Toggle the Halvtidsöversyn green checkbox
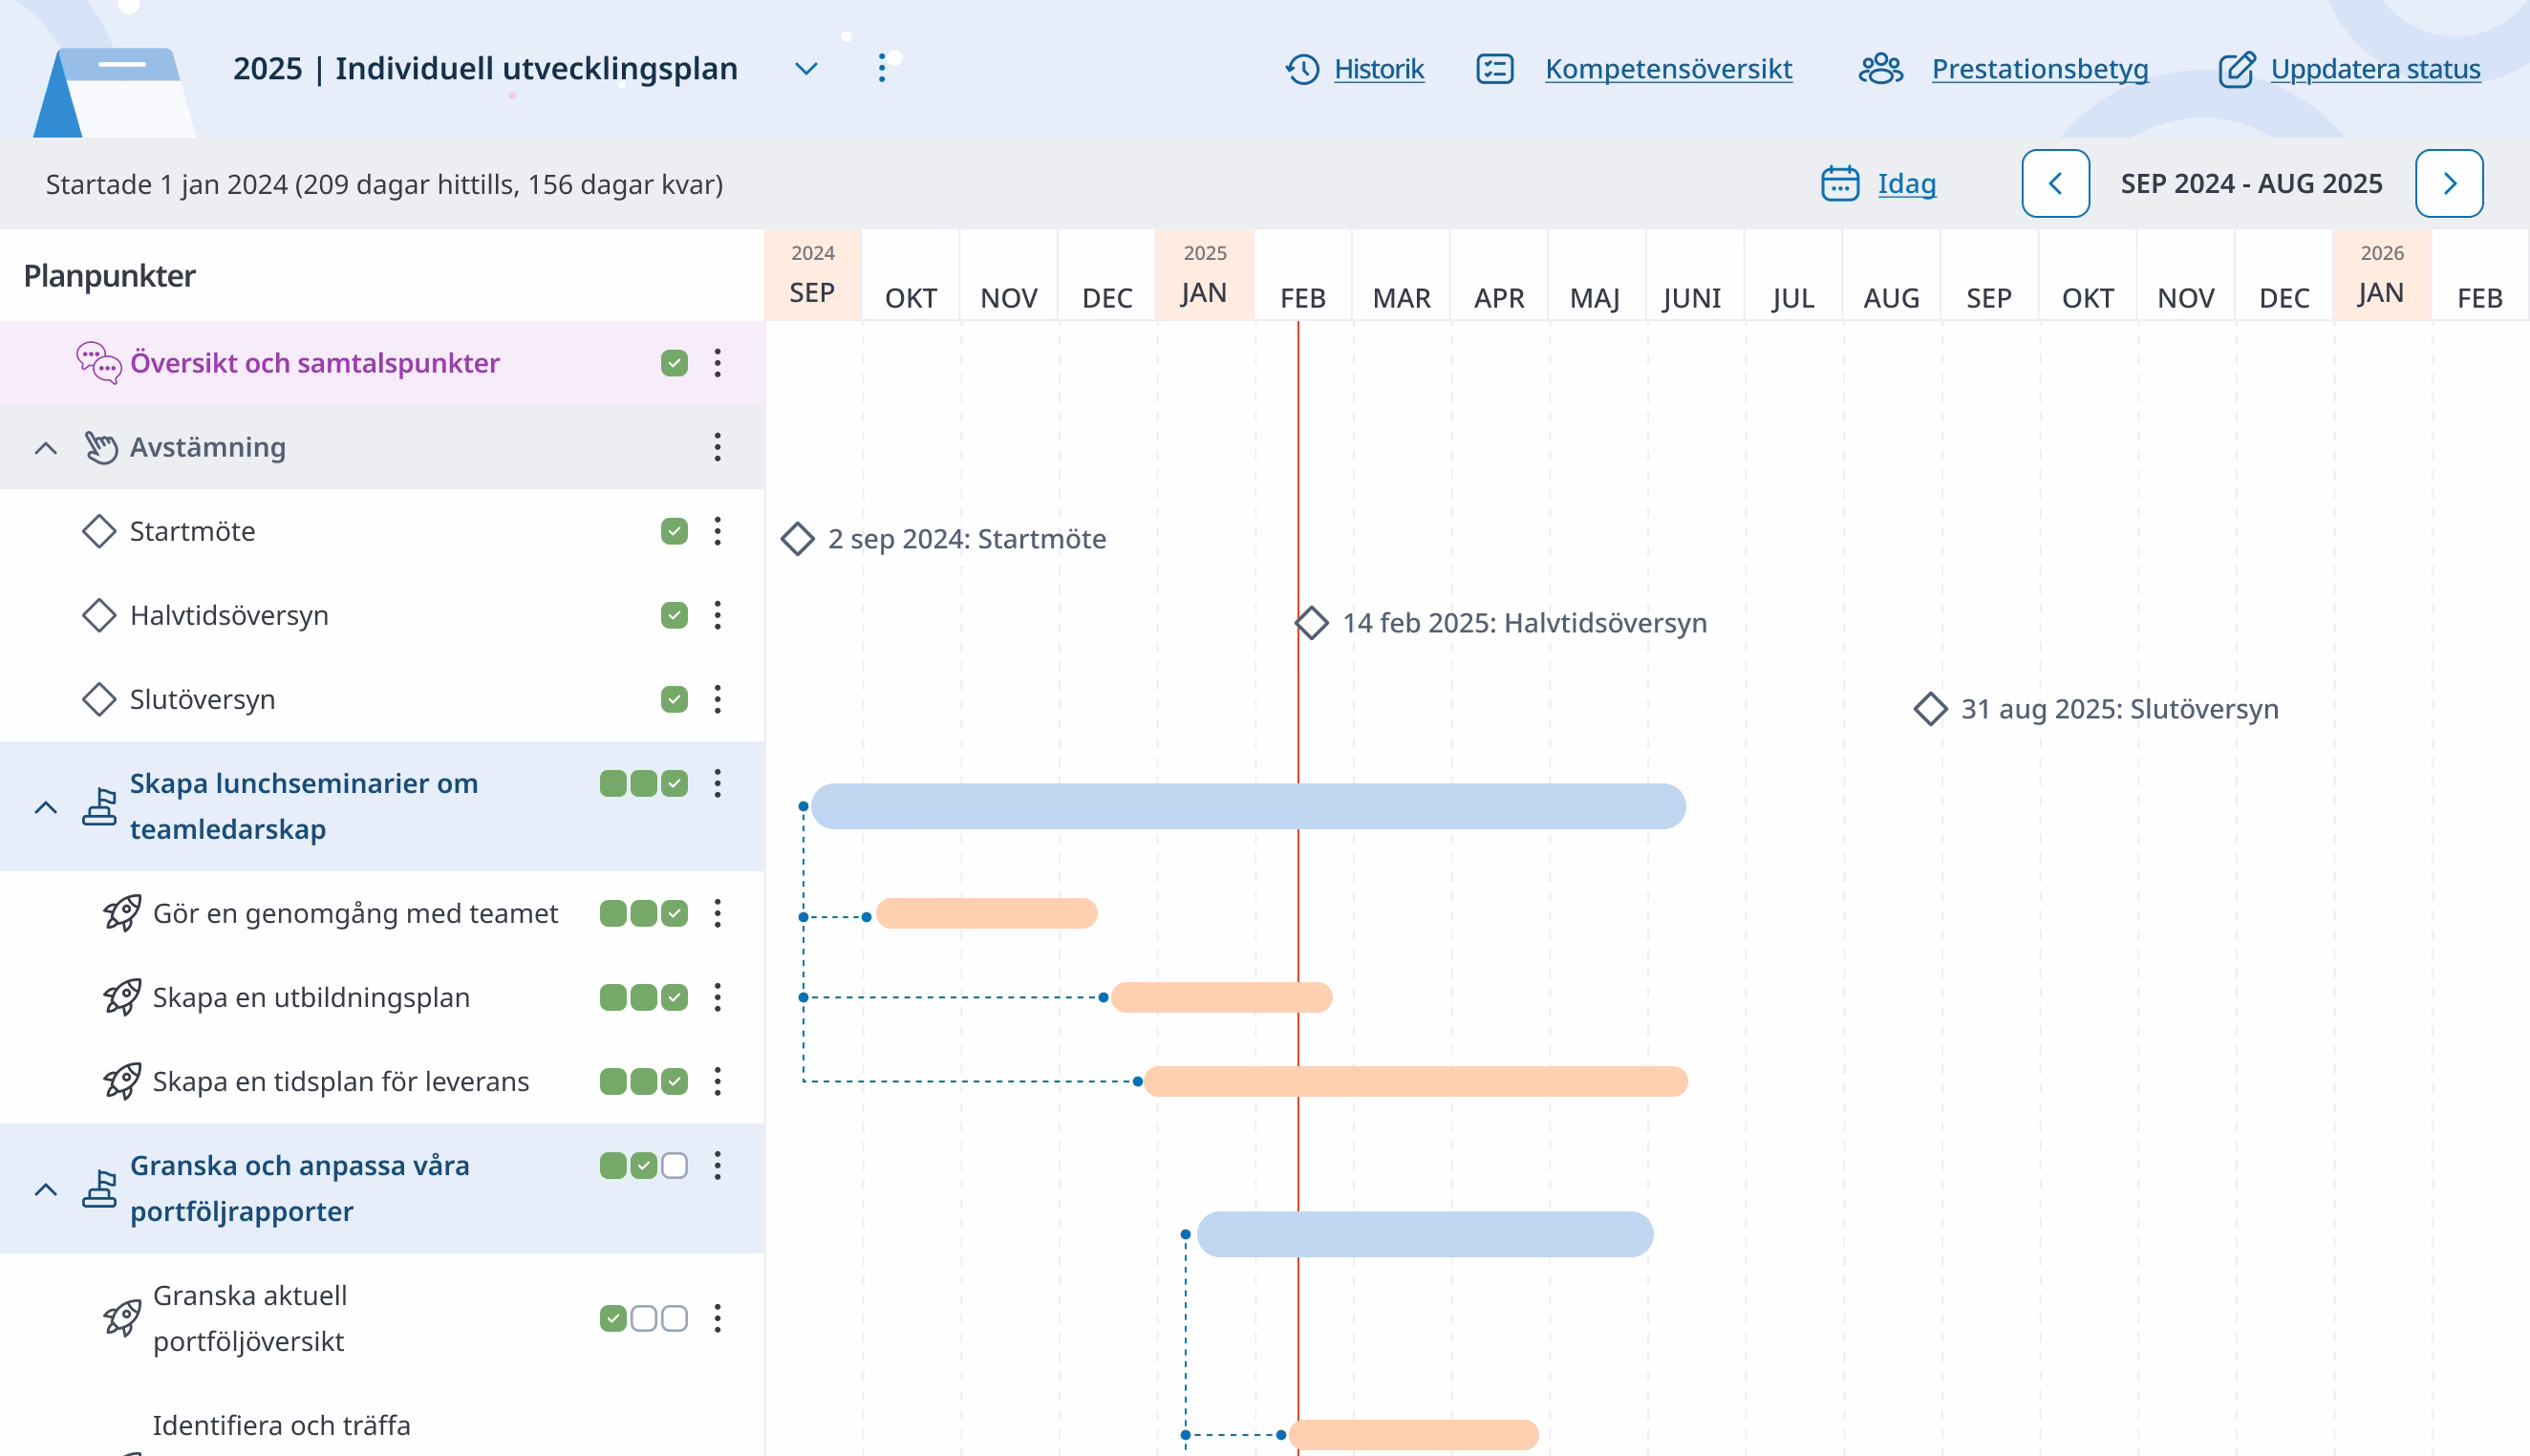2530x1456 pixels. pos(674,615)
